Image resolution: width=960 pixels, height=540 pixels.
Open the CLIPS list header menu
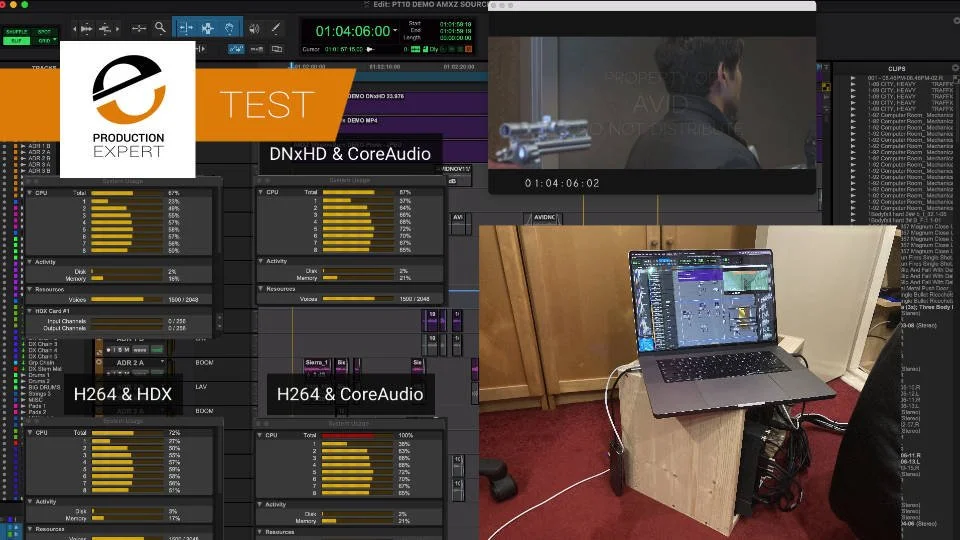(x=896, y=69)
